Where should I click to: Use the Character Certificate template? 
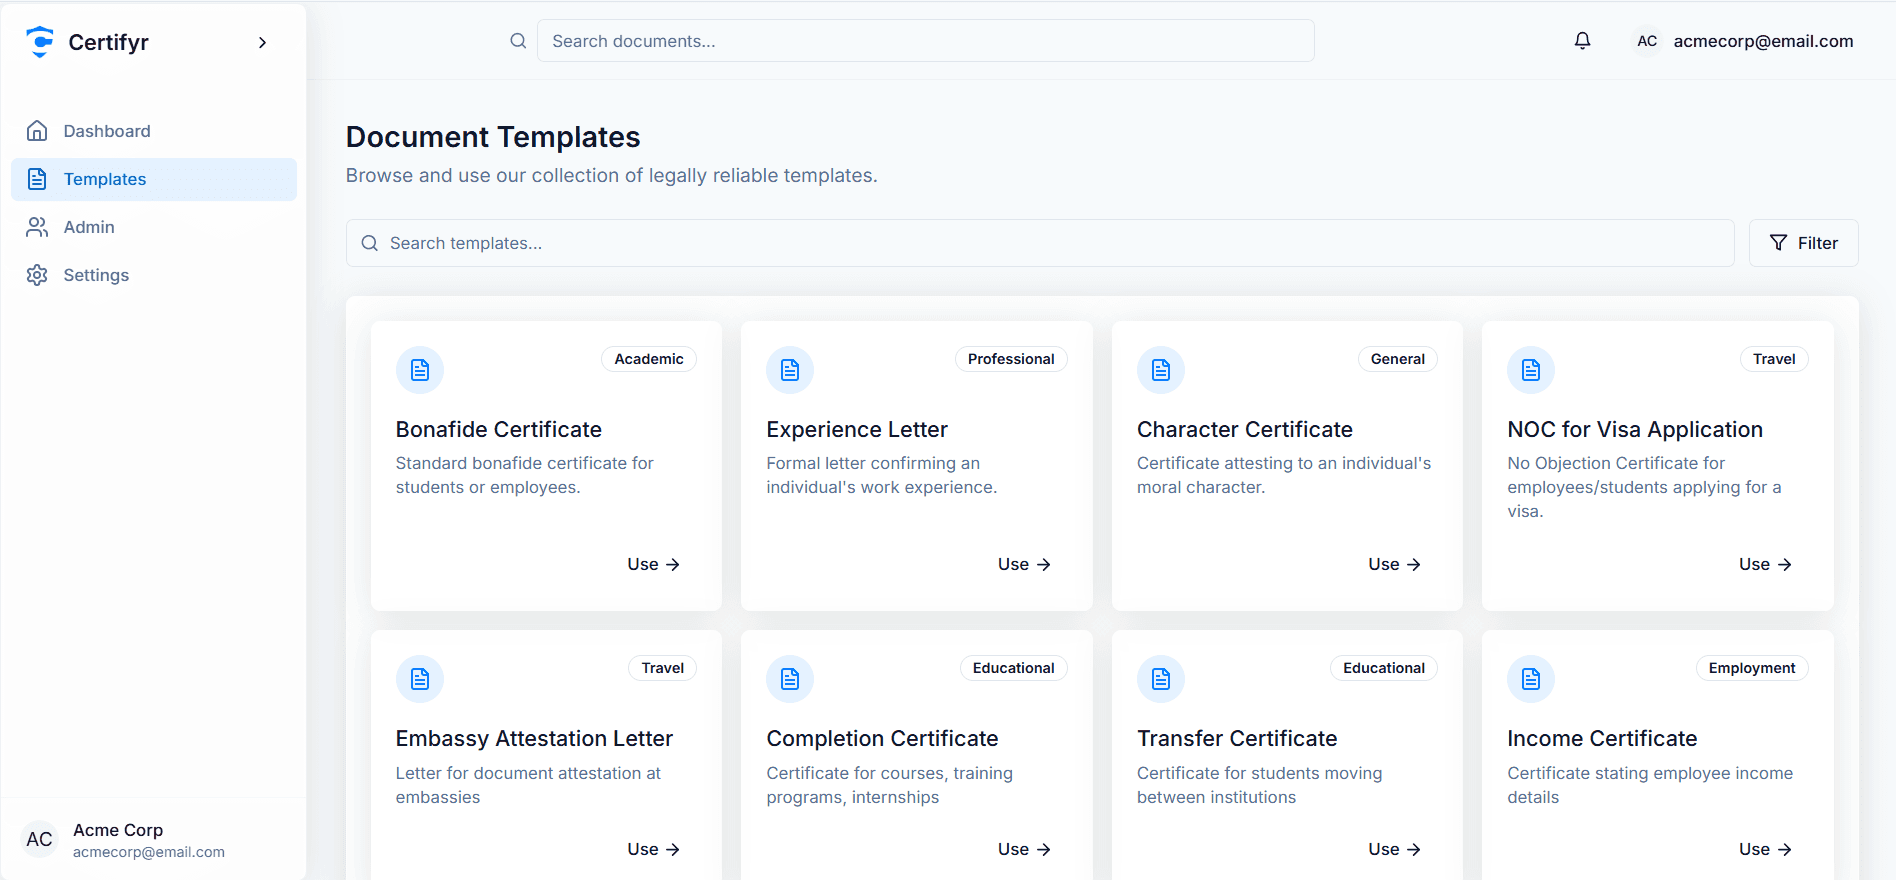[1395, 564]
